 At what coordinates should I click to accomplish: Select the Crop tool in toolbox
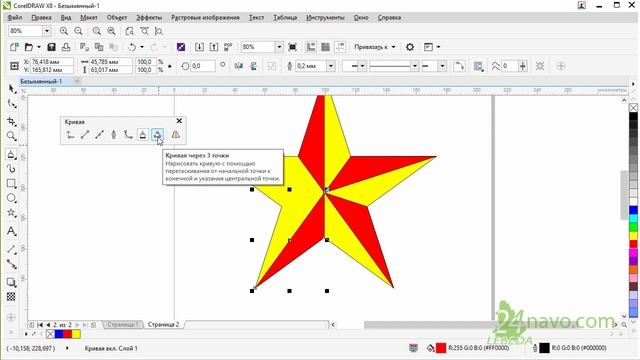pos(11,121)
